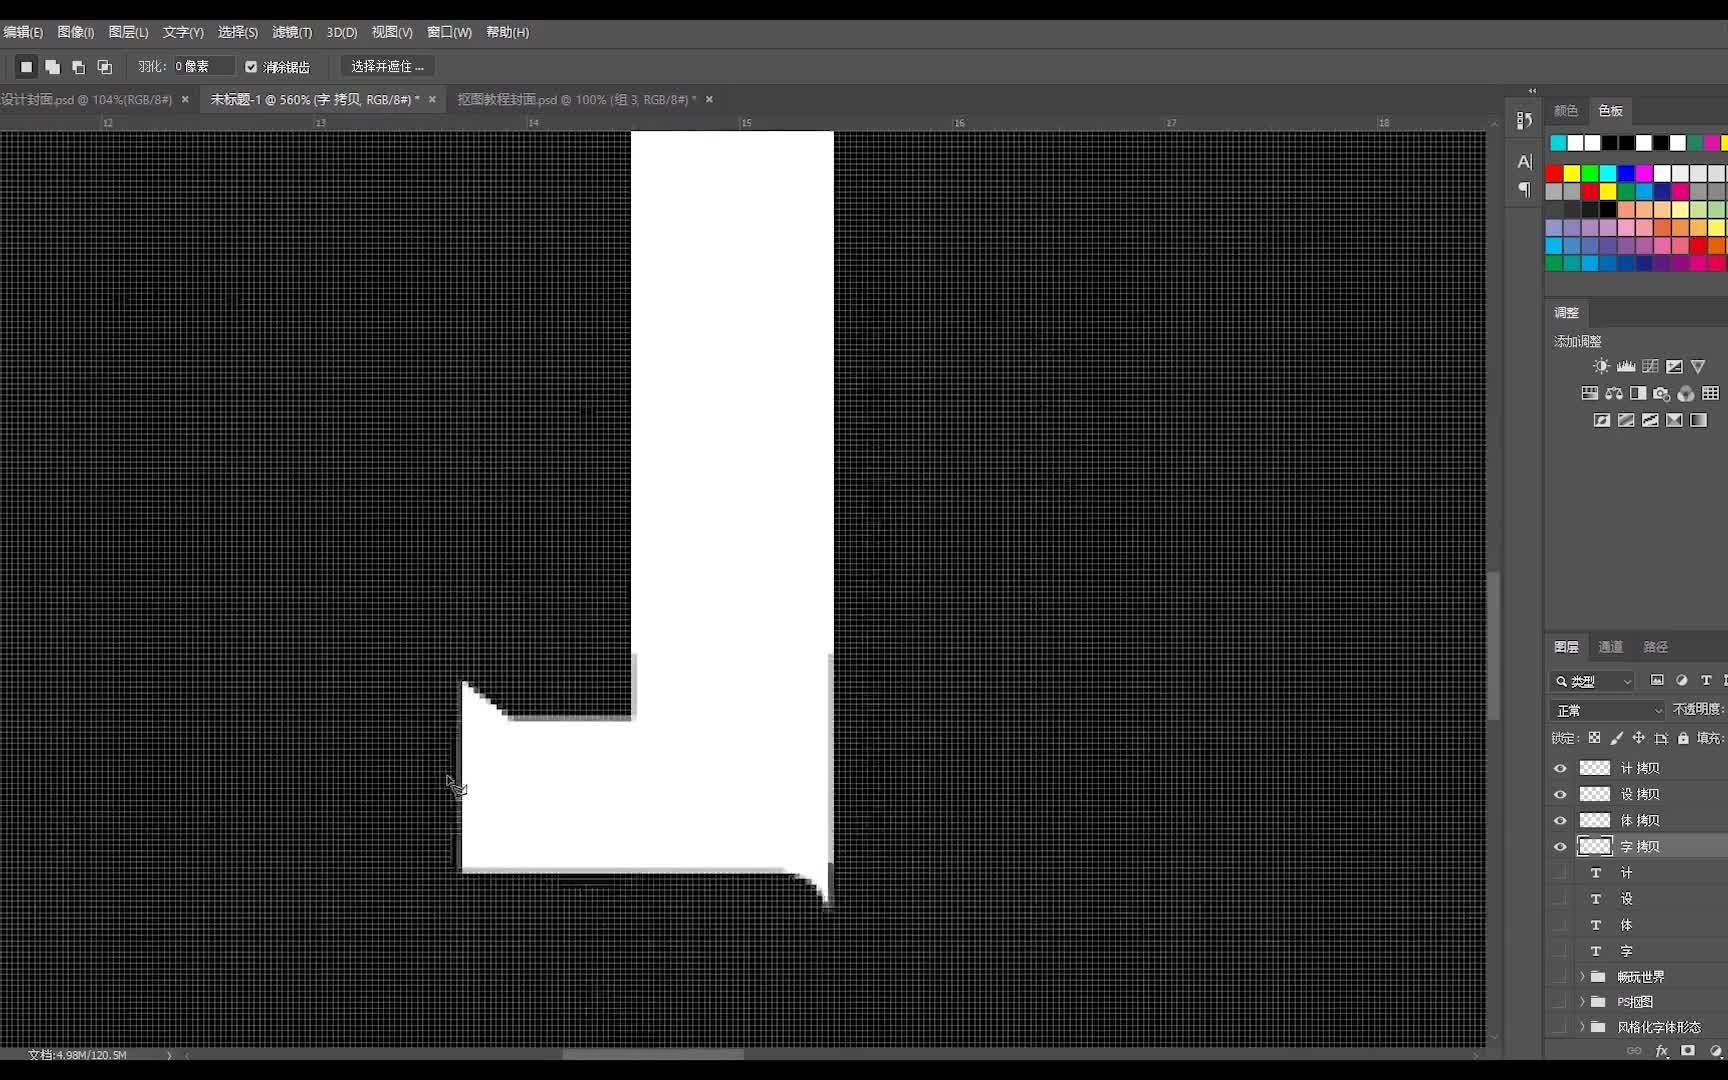Add a Threshold adjustment
This screenshot has width=1728, height=1080.
tap(1650, 420)
